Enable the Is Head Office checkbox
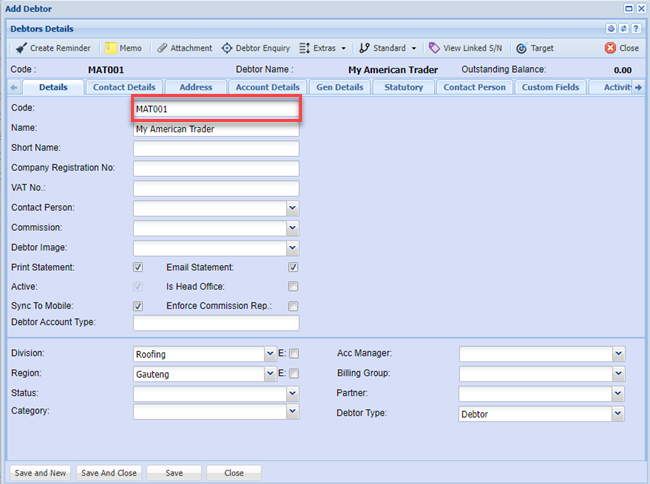The image size is (650, 484). [x=293, y=287]
